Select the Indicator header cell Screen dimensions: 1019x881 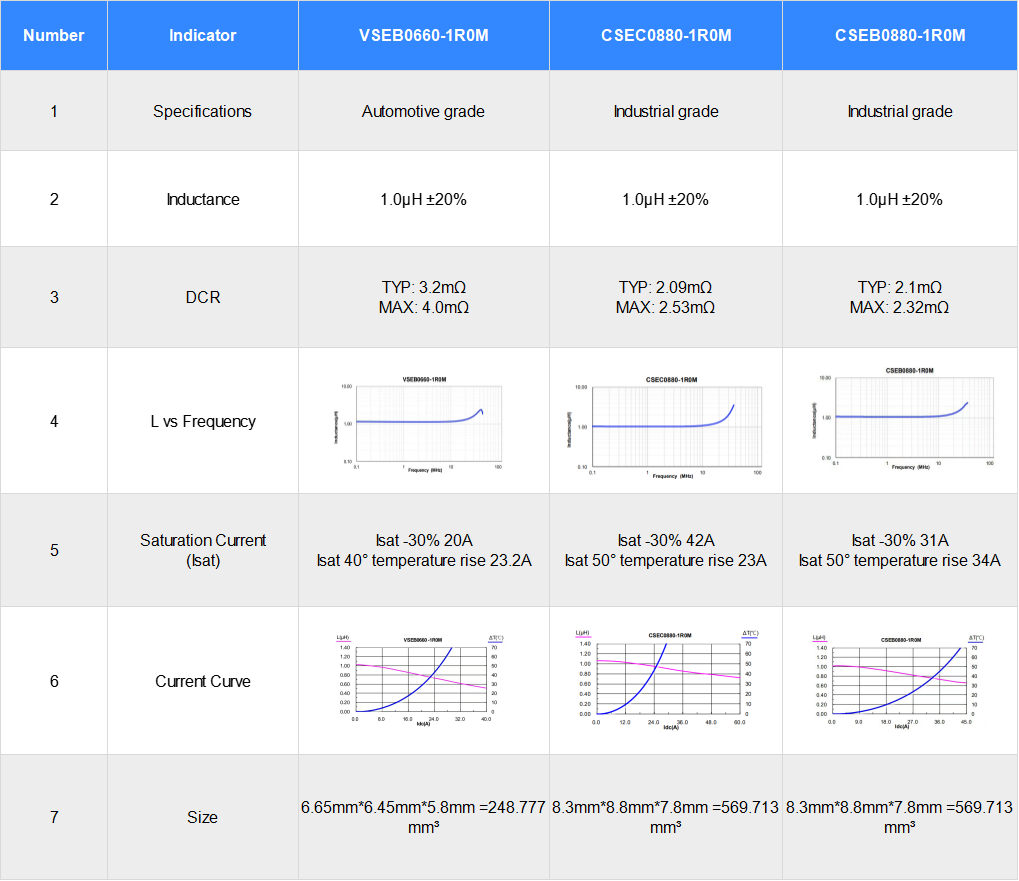pos(202,35)
